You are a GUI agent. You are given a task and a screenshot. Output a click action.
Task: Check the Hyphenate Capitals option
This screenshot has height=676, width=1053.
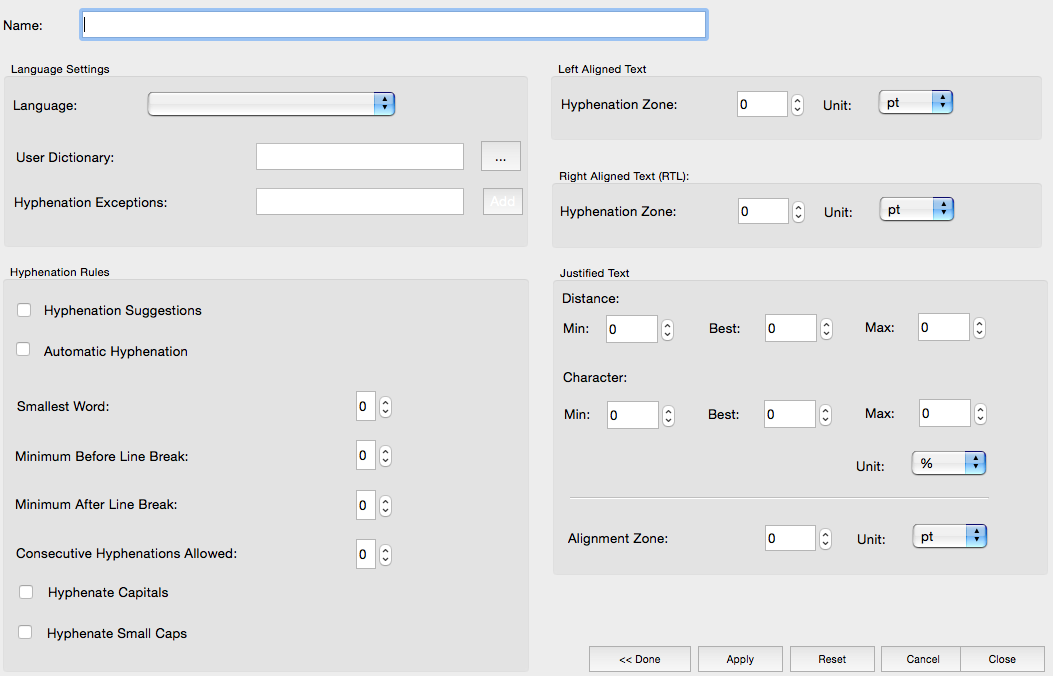point(26,592)
